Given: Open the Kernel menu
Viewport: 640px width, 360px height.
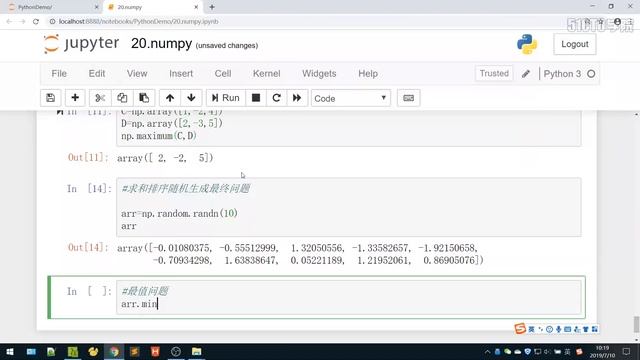Looking at the screenshot, I should pos(267,73).
